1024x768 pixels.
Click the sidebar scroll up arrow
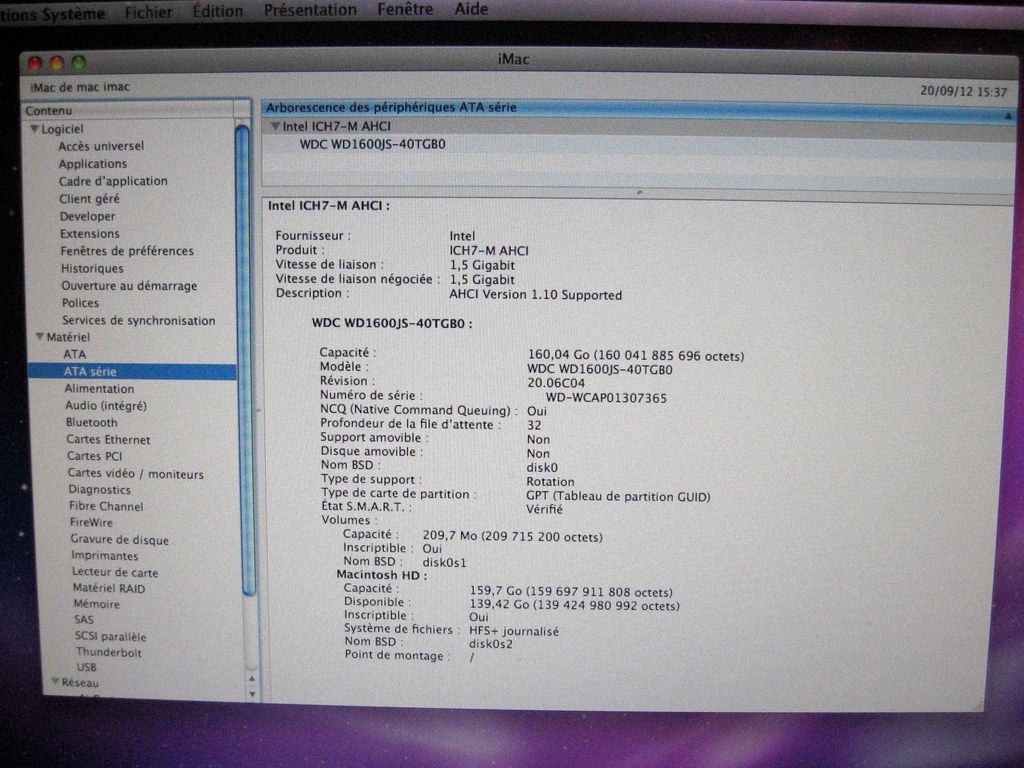coord(252,679)
